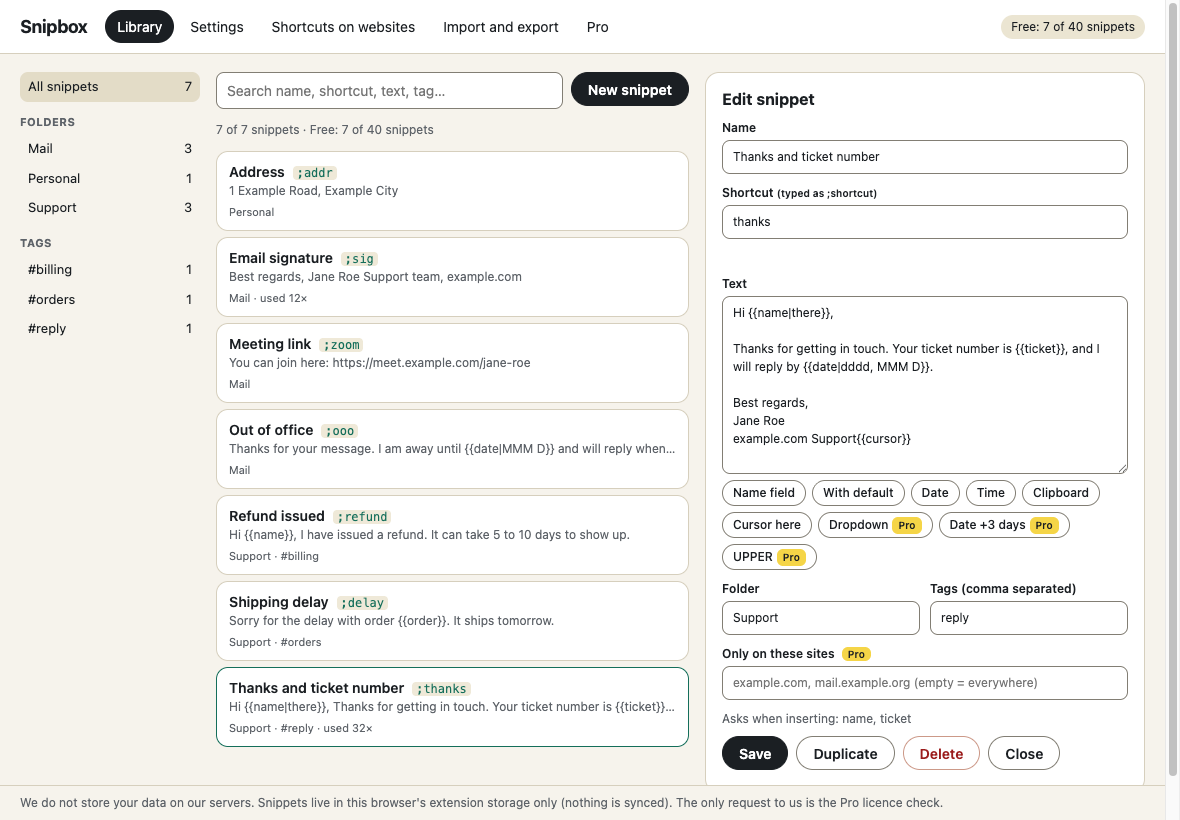Open the Address snippet card
Screen dimensions: 1180x820
(452, 191)
